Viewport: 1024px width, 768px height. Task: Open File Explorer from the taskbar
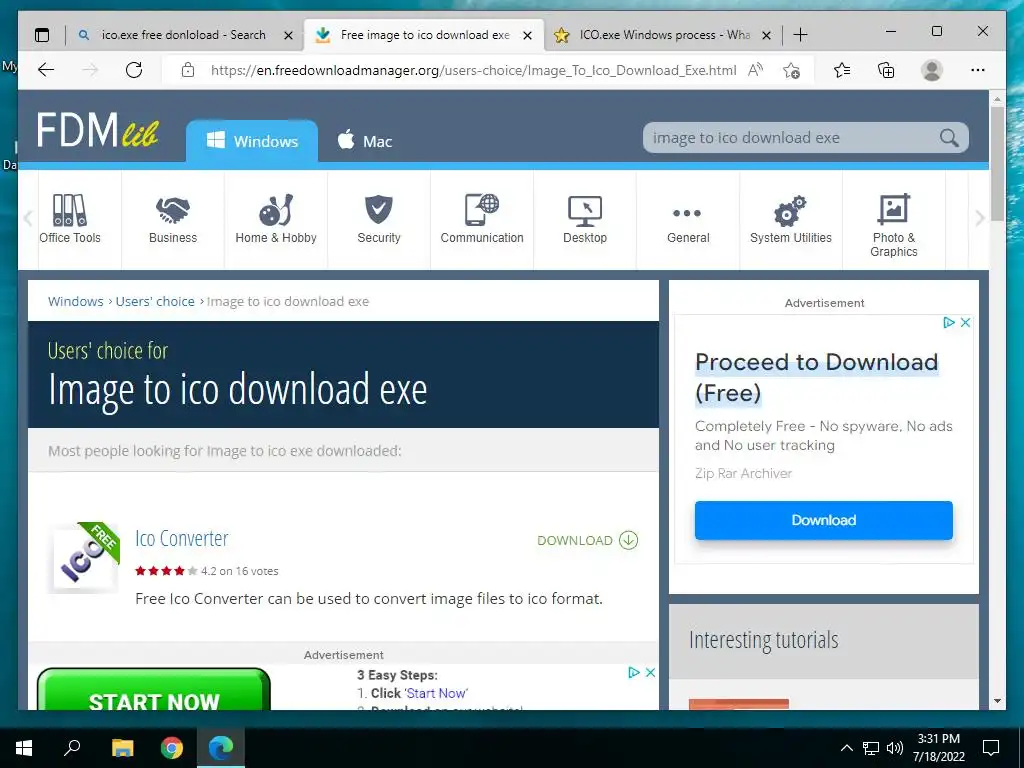coord(122,748)
